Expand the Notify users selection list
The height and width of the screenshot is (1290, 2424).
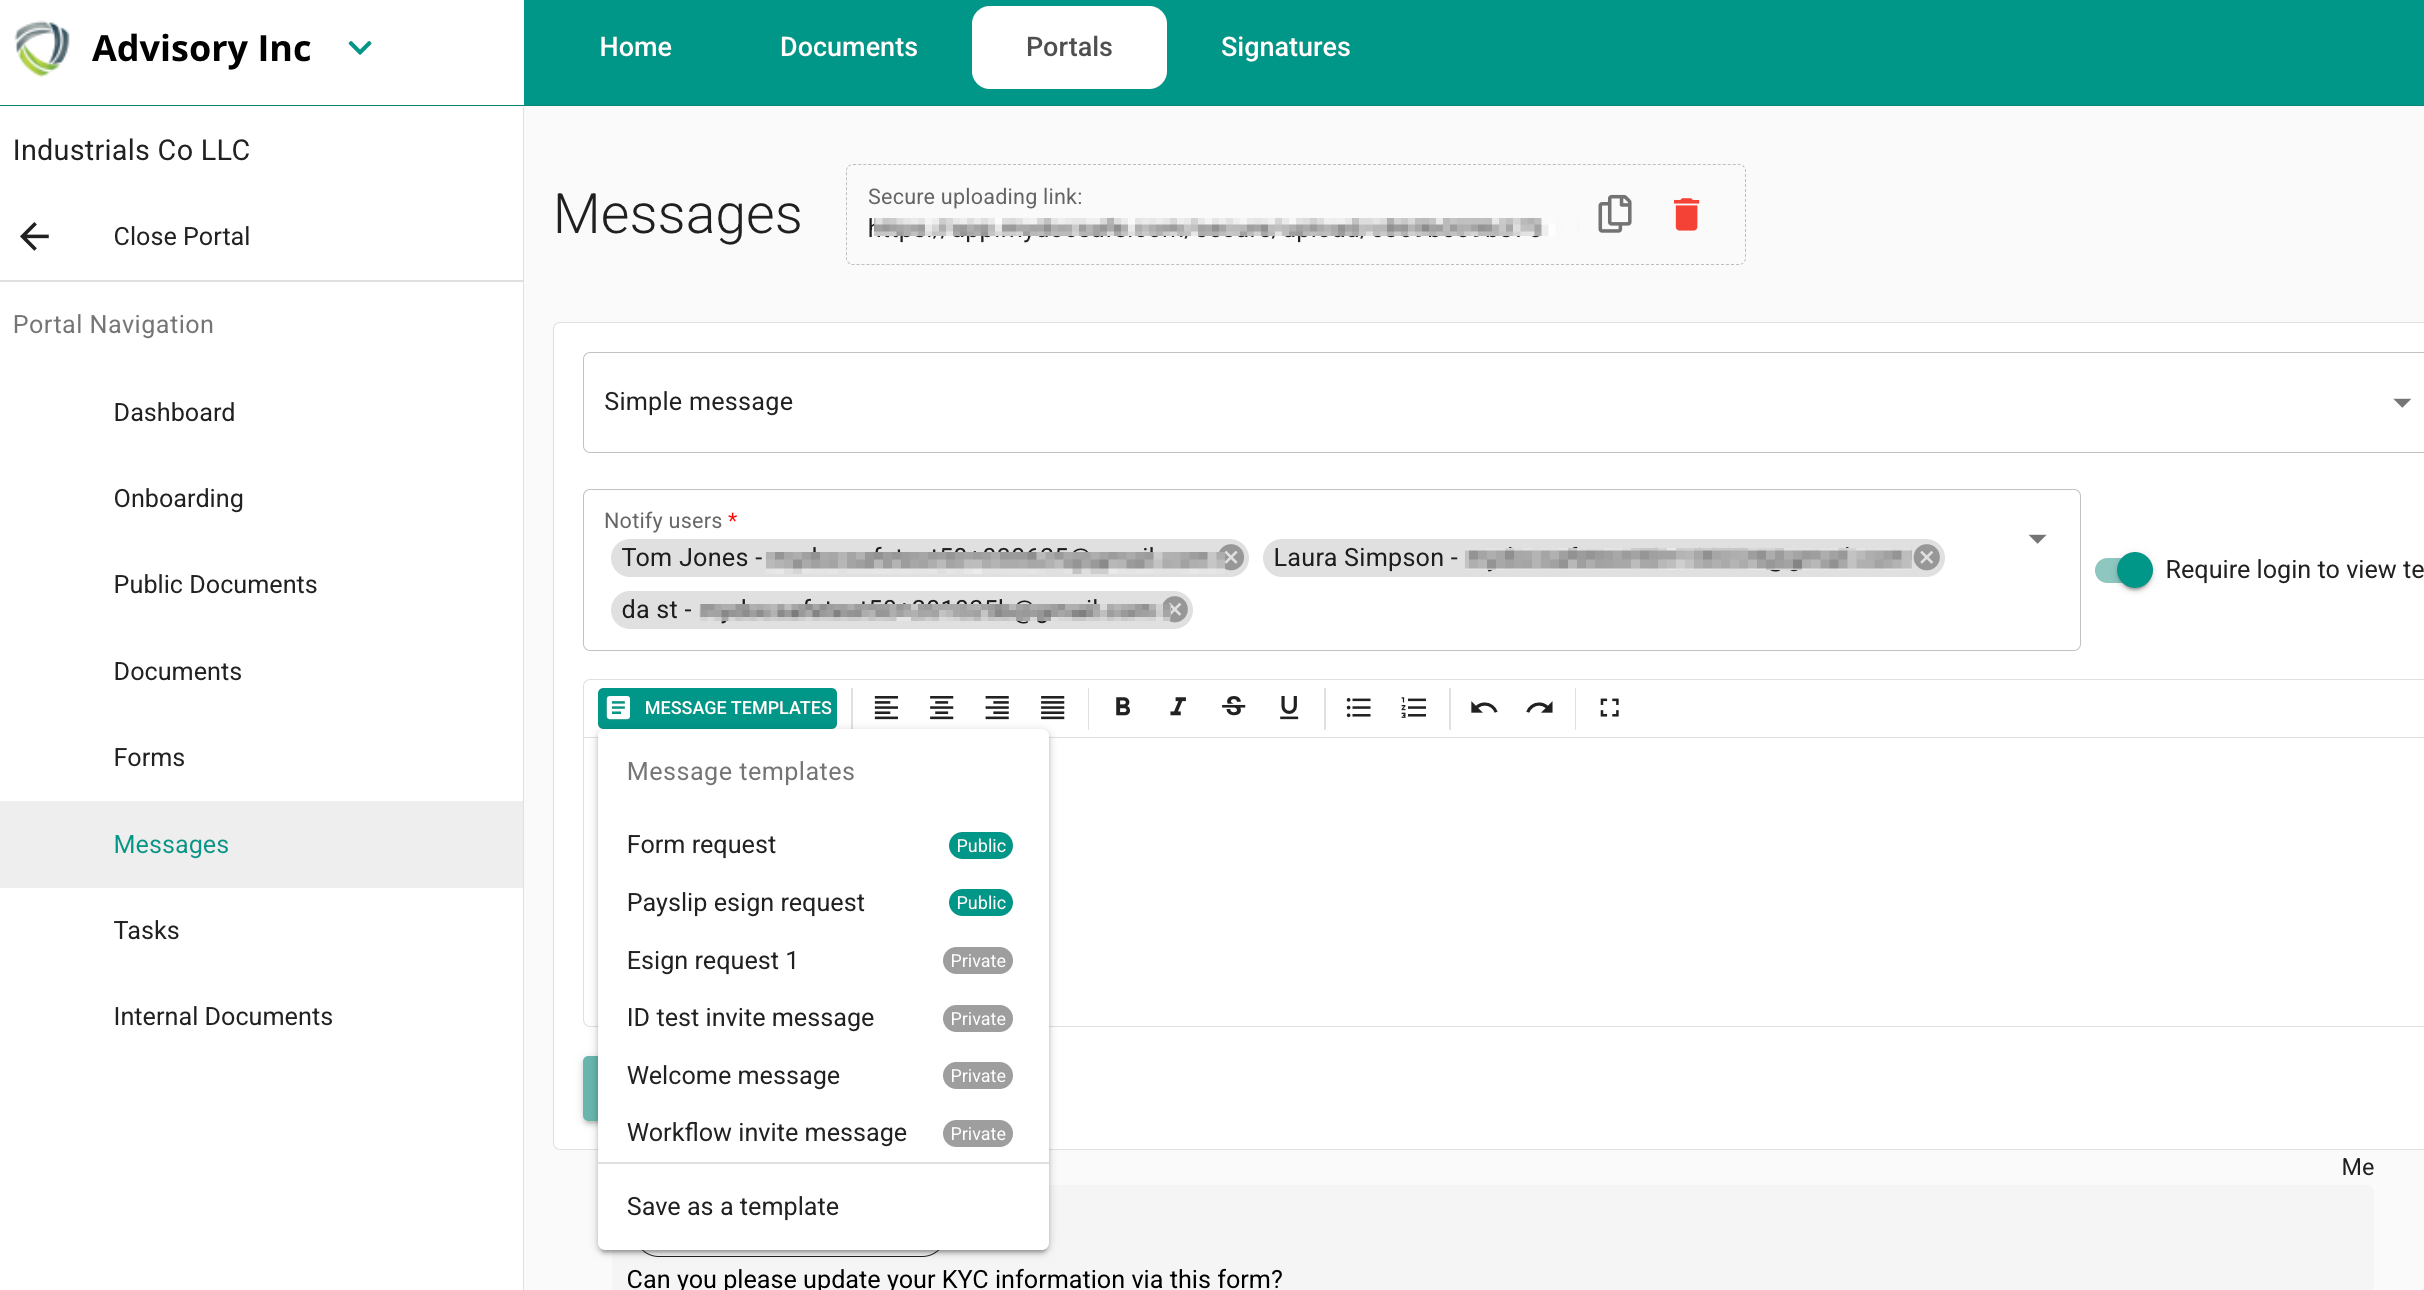tap(2038, 538)
